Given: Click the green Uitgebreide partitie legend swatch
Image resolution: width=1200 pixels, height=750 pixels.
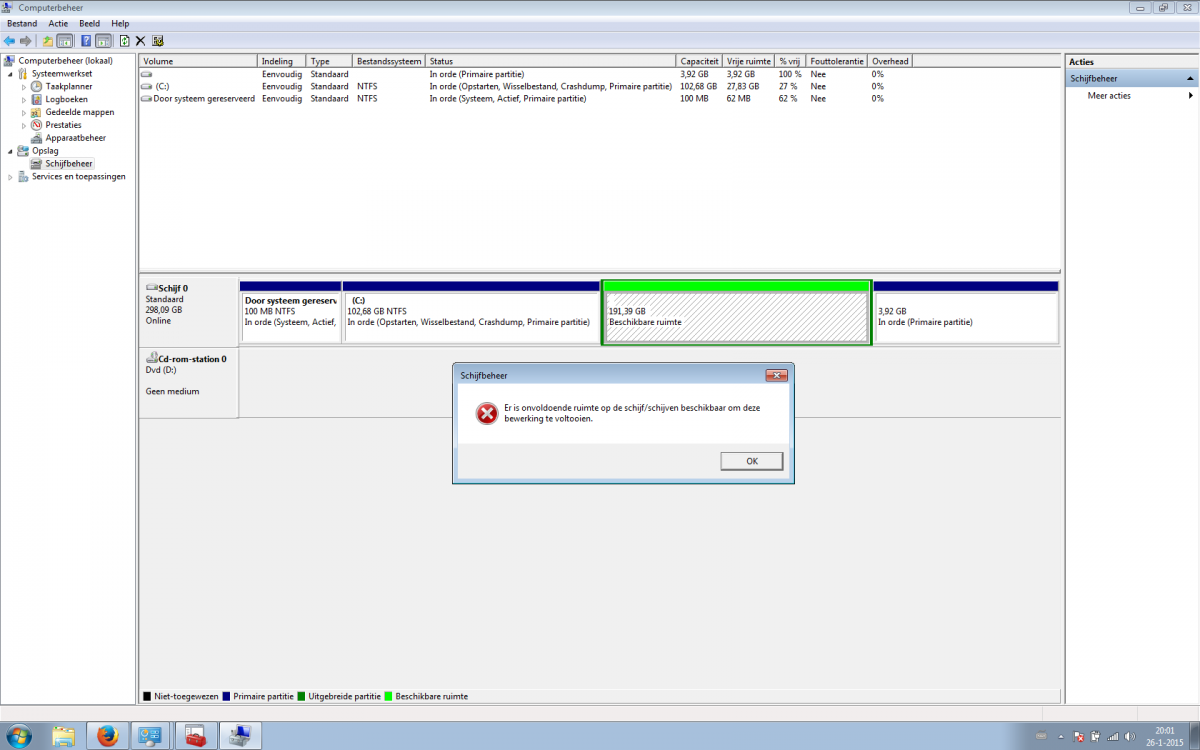Looking at the screenshot, I should pos(301,696).
